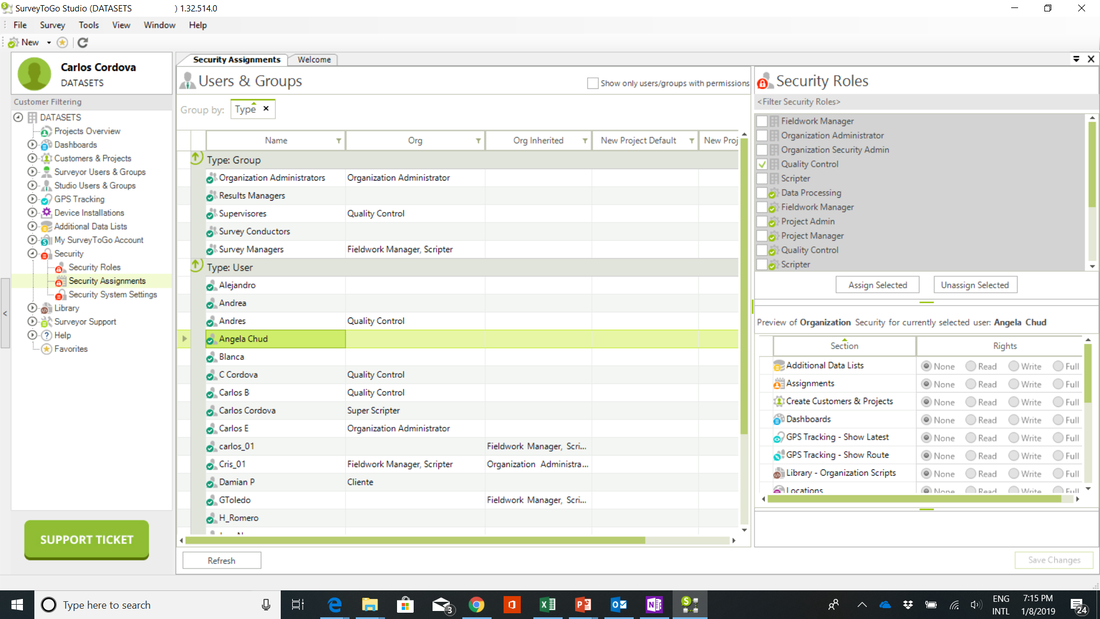The image size is (1100, 619).
Task: Open the Chrome icon in the taskbar
Action: [476, 604]
